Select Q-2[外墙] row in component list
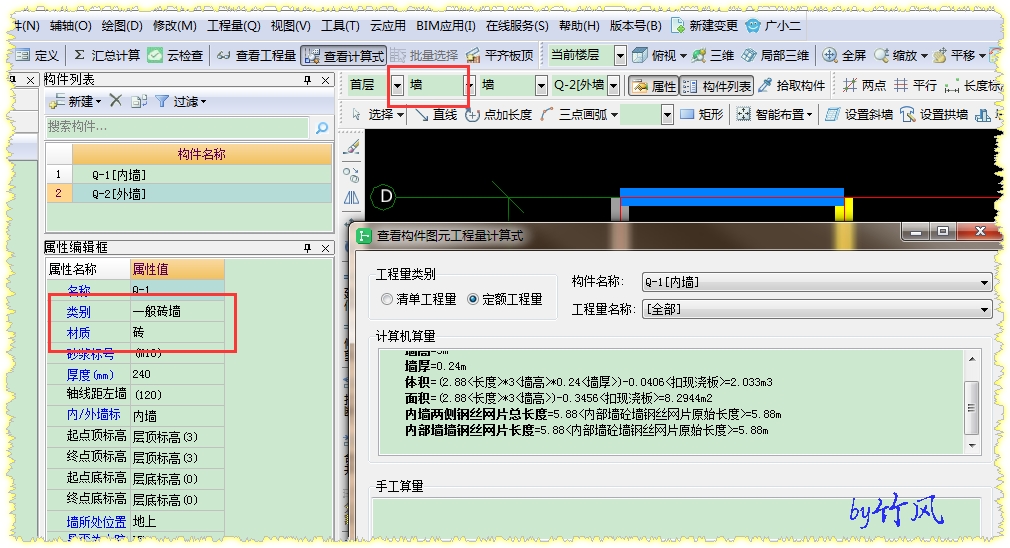The width and height of the screenshot is (1010, 548). (189, 194)
